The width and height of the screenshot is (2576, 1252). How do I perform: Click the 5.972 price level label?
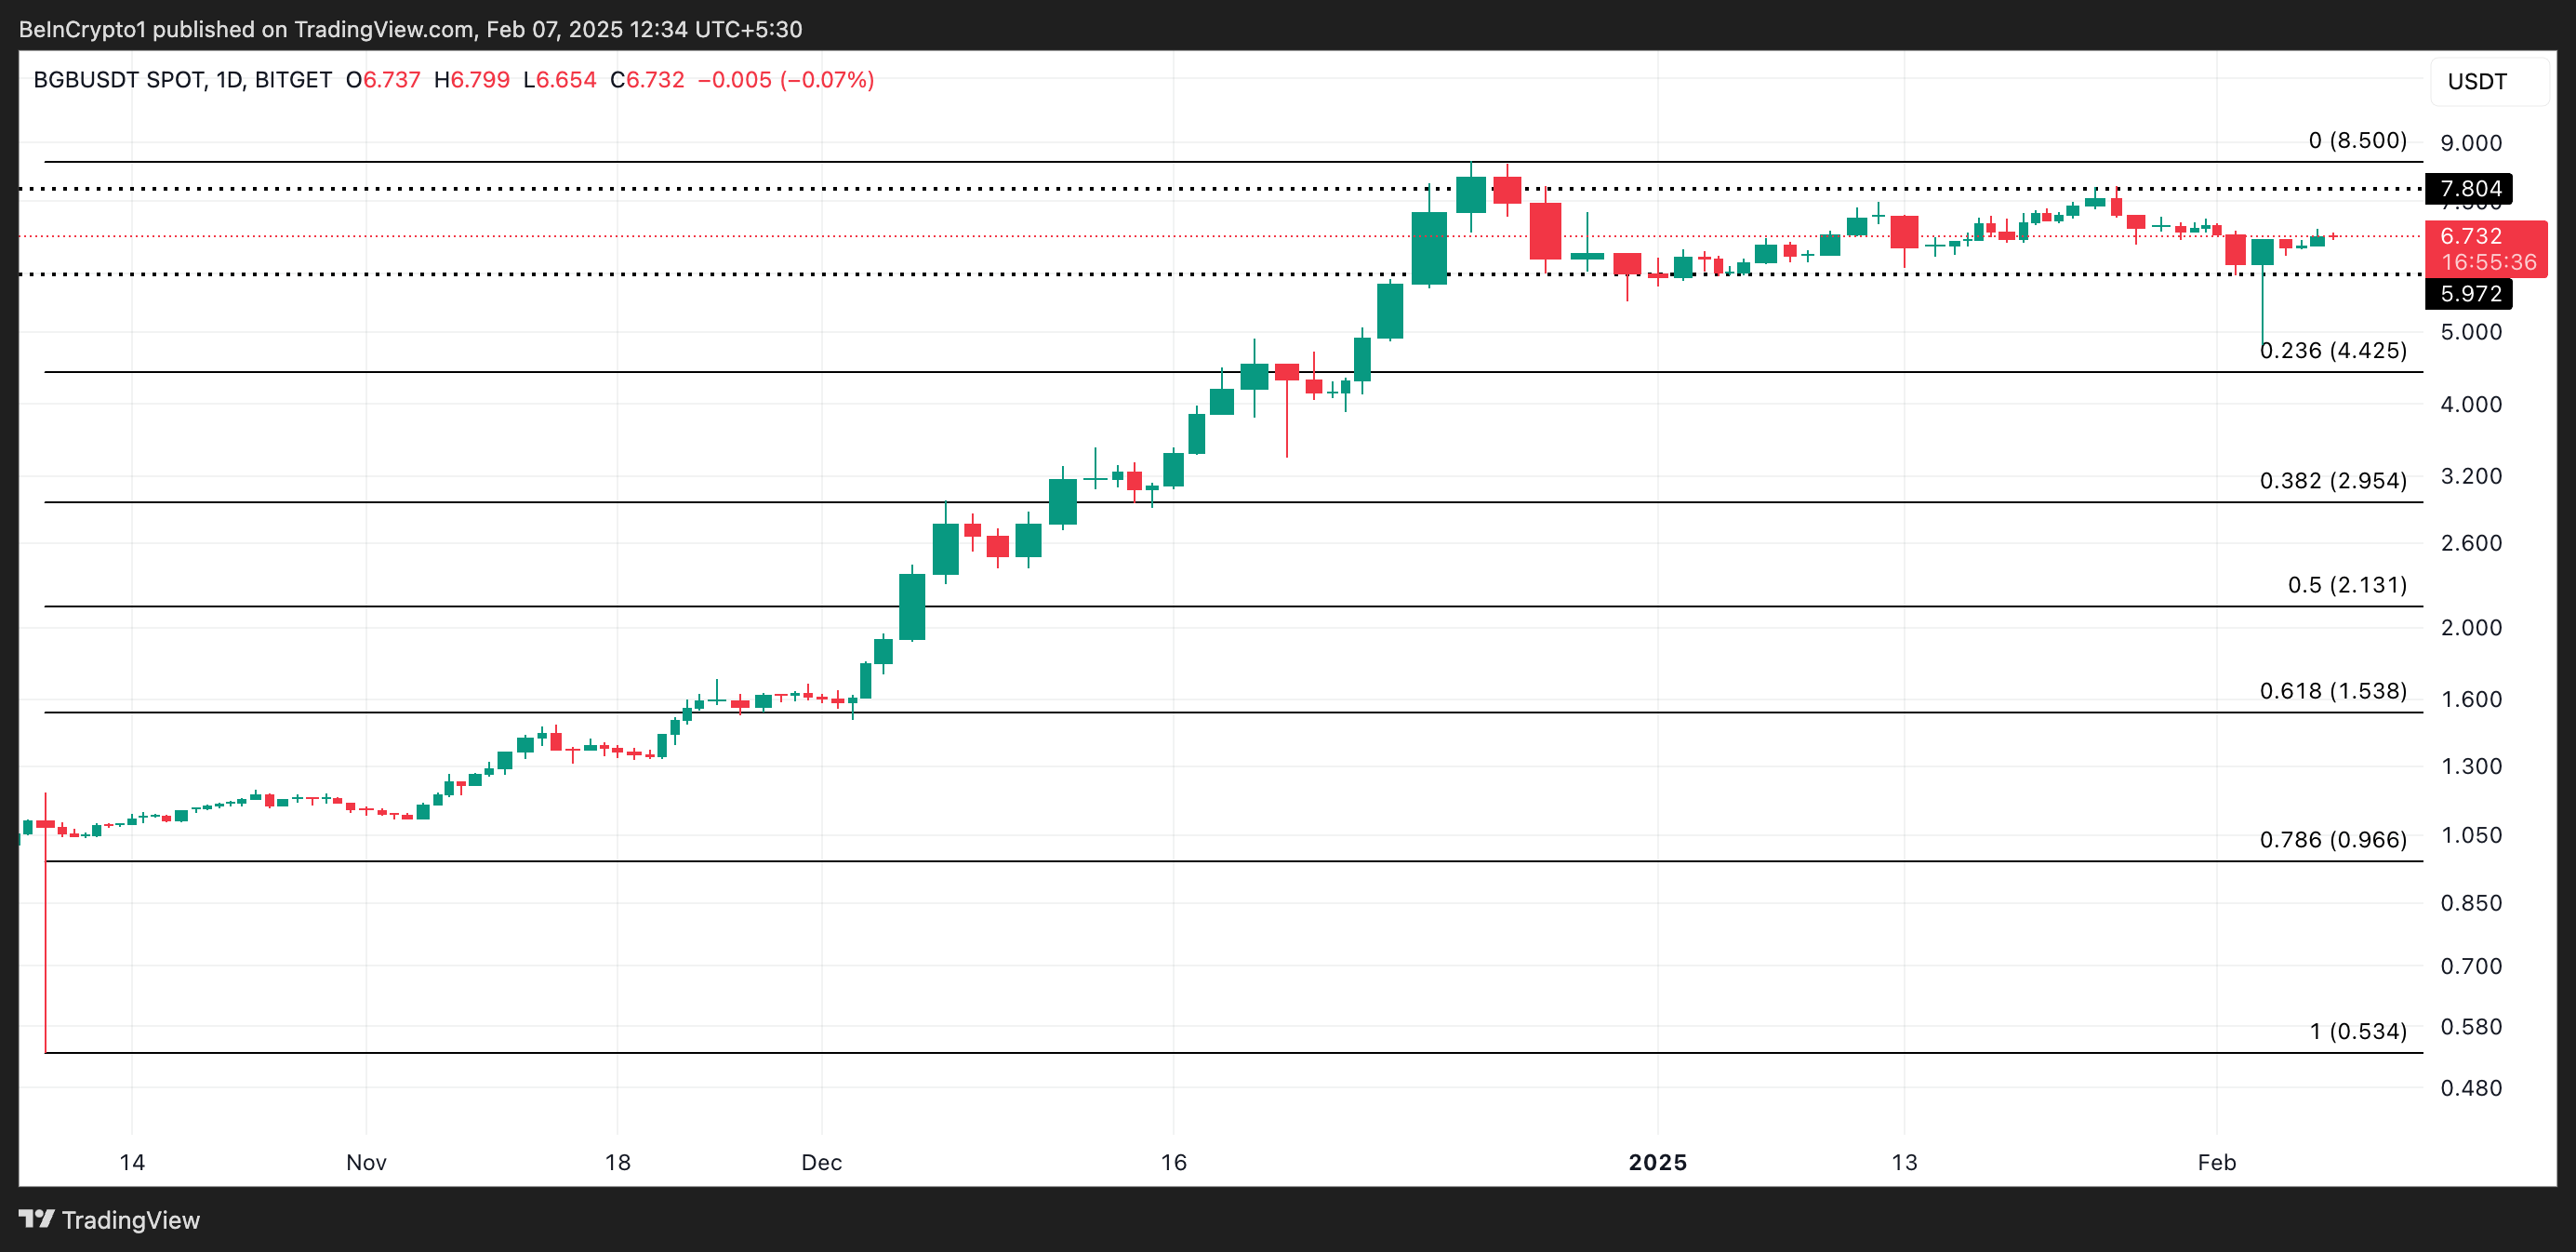[2469, 293]
